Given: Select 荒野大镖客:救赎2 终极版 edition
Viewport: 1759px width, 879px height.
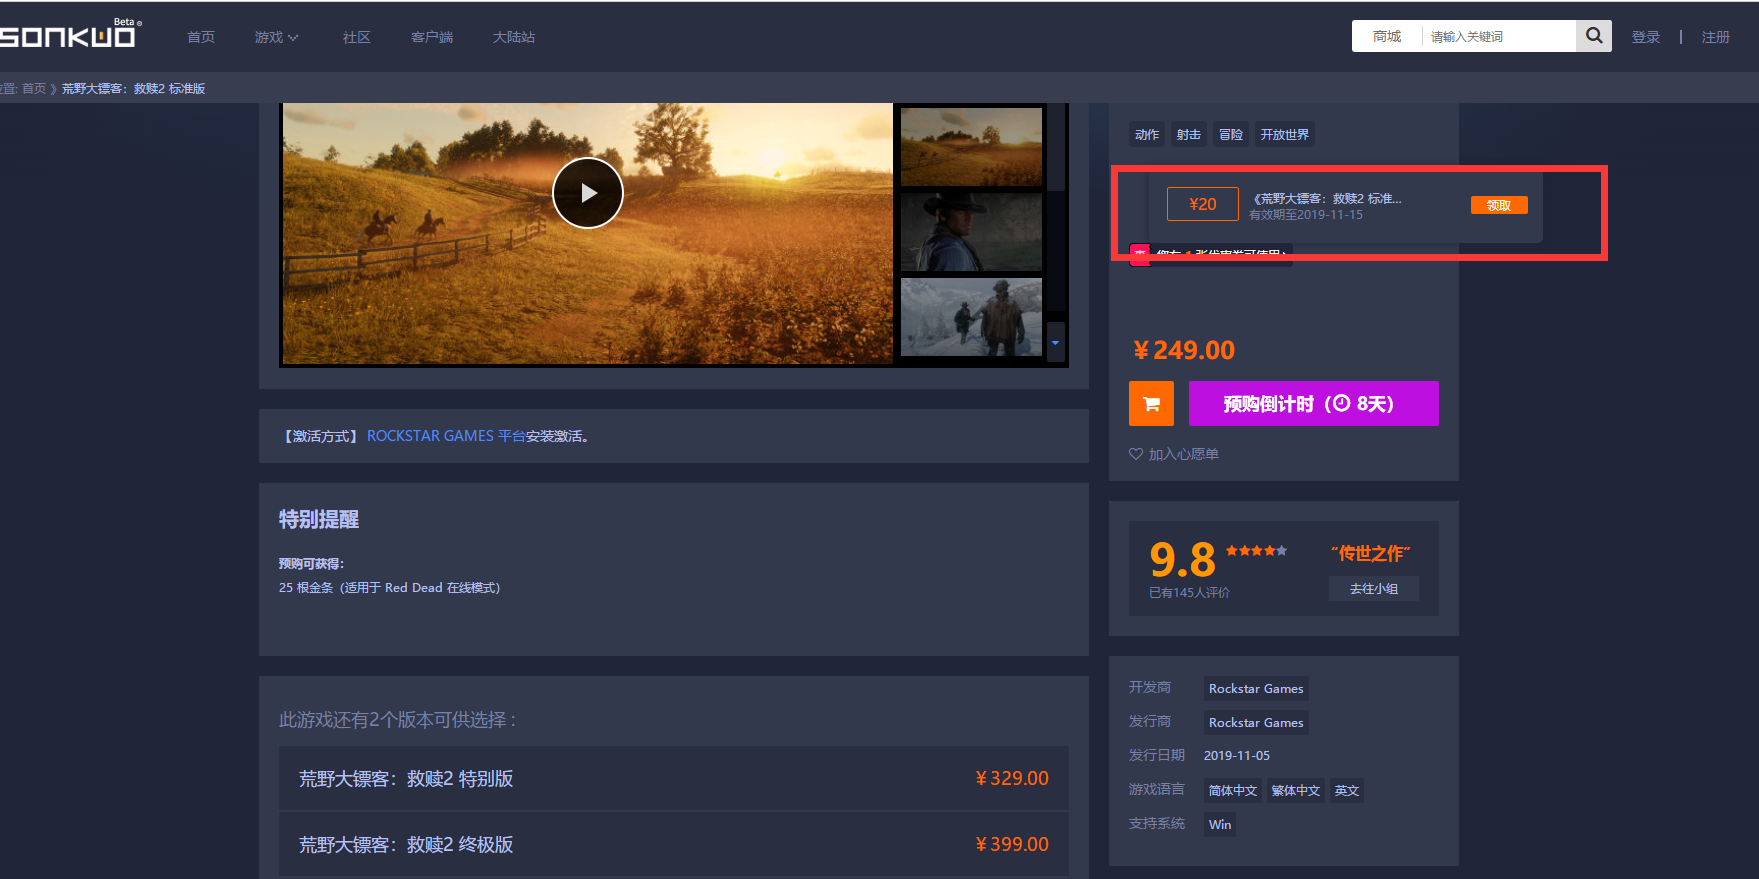Looking at the screenshot, I should click(674, 844).
